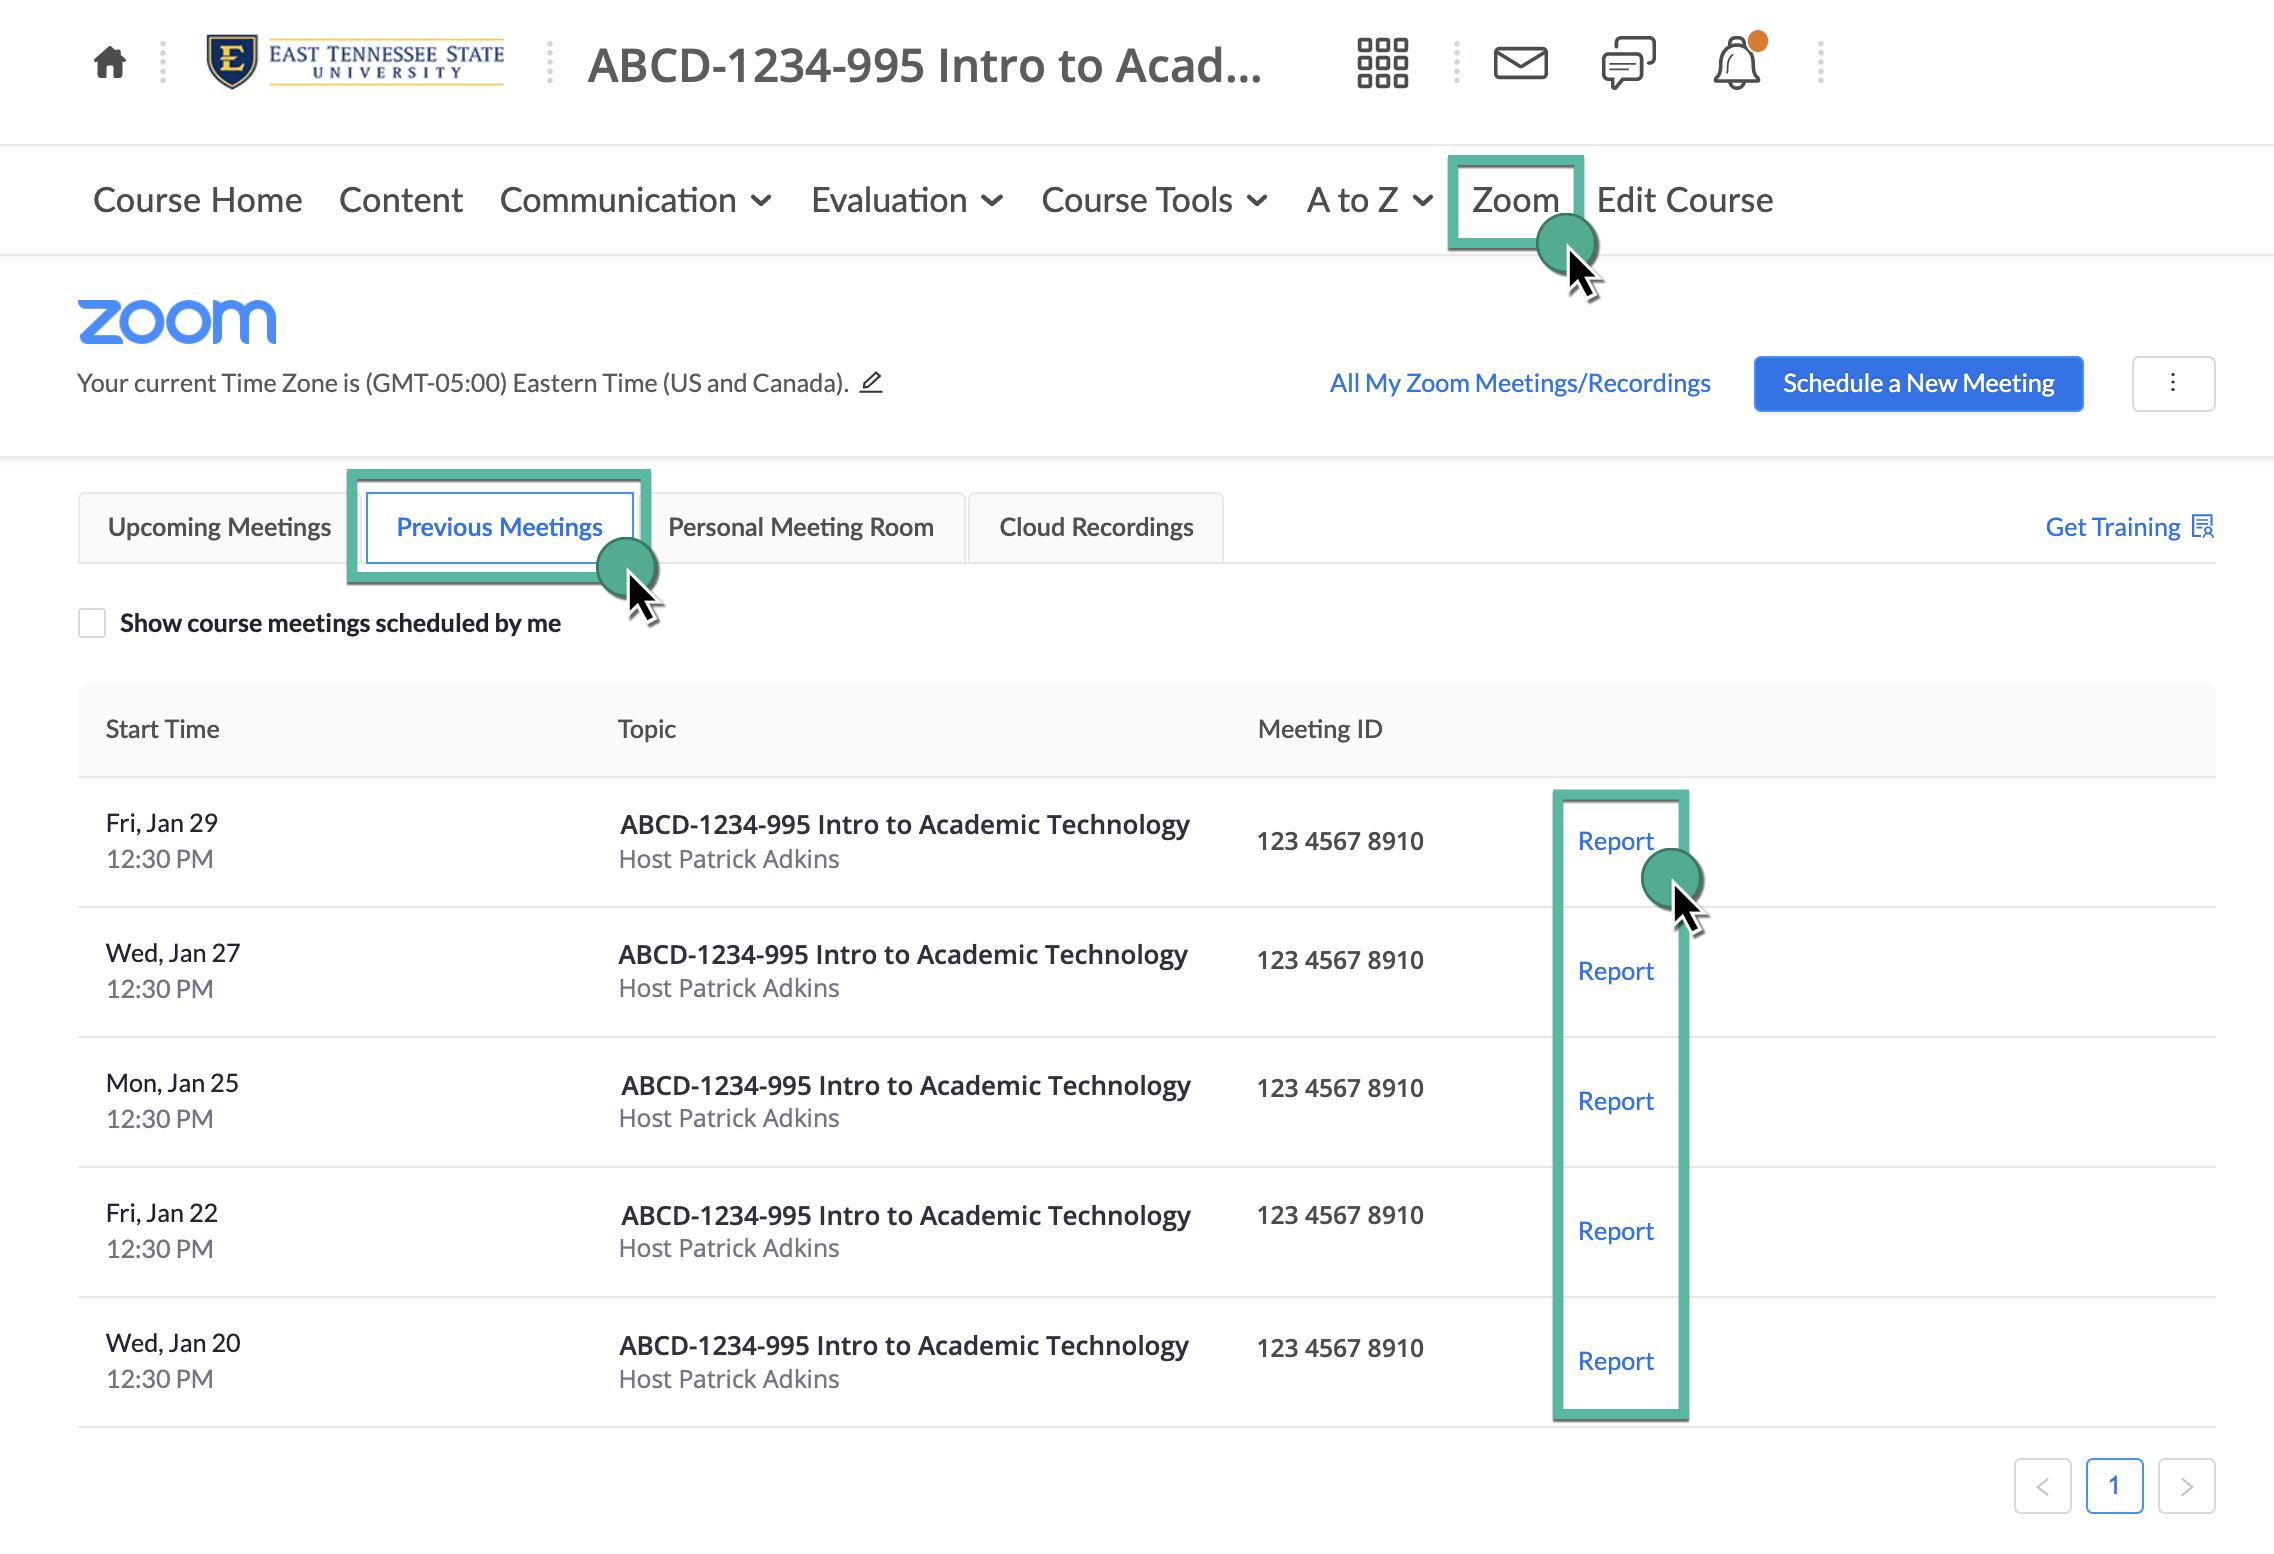Check Show course meetings scheduled by me

click(x=92, y=623)
